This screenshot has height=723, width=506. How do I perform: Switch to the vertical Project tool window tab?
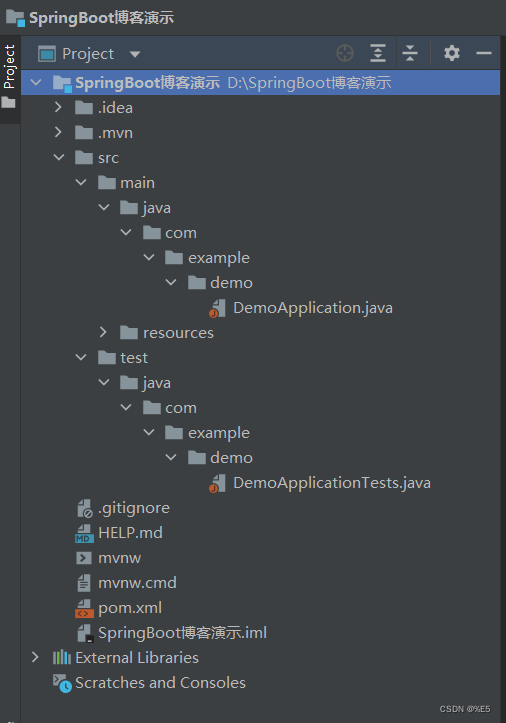9,67
